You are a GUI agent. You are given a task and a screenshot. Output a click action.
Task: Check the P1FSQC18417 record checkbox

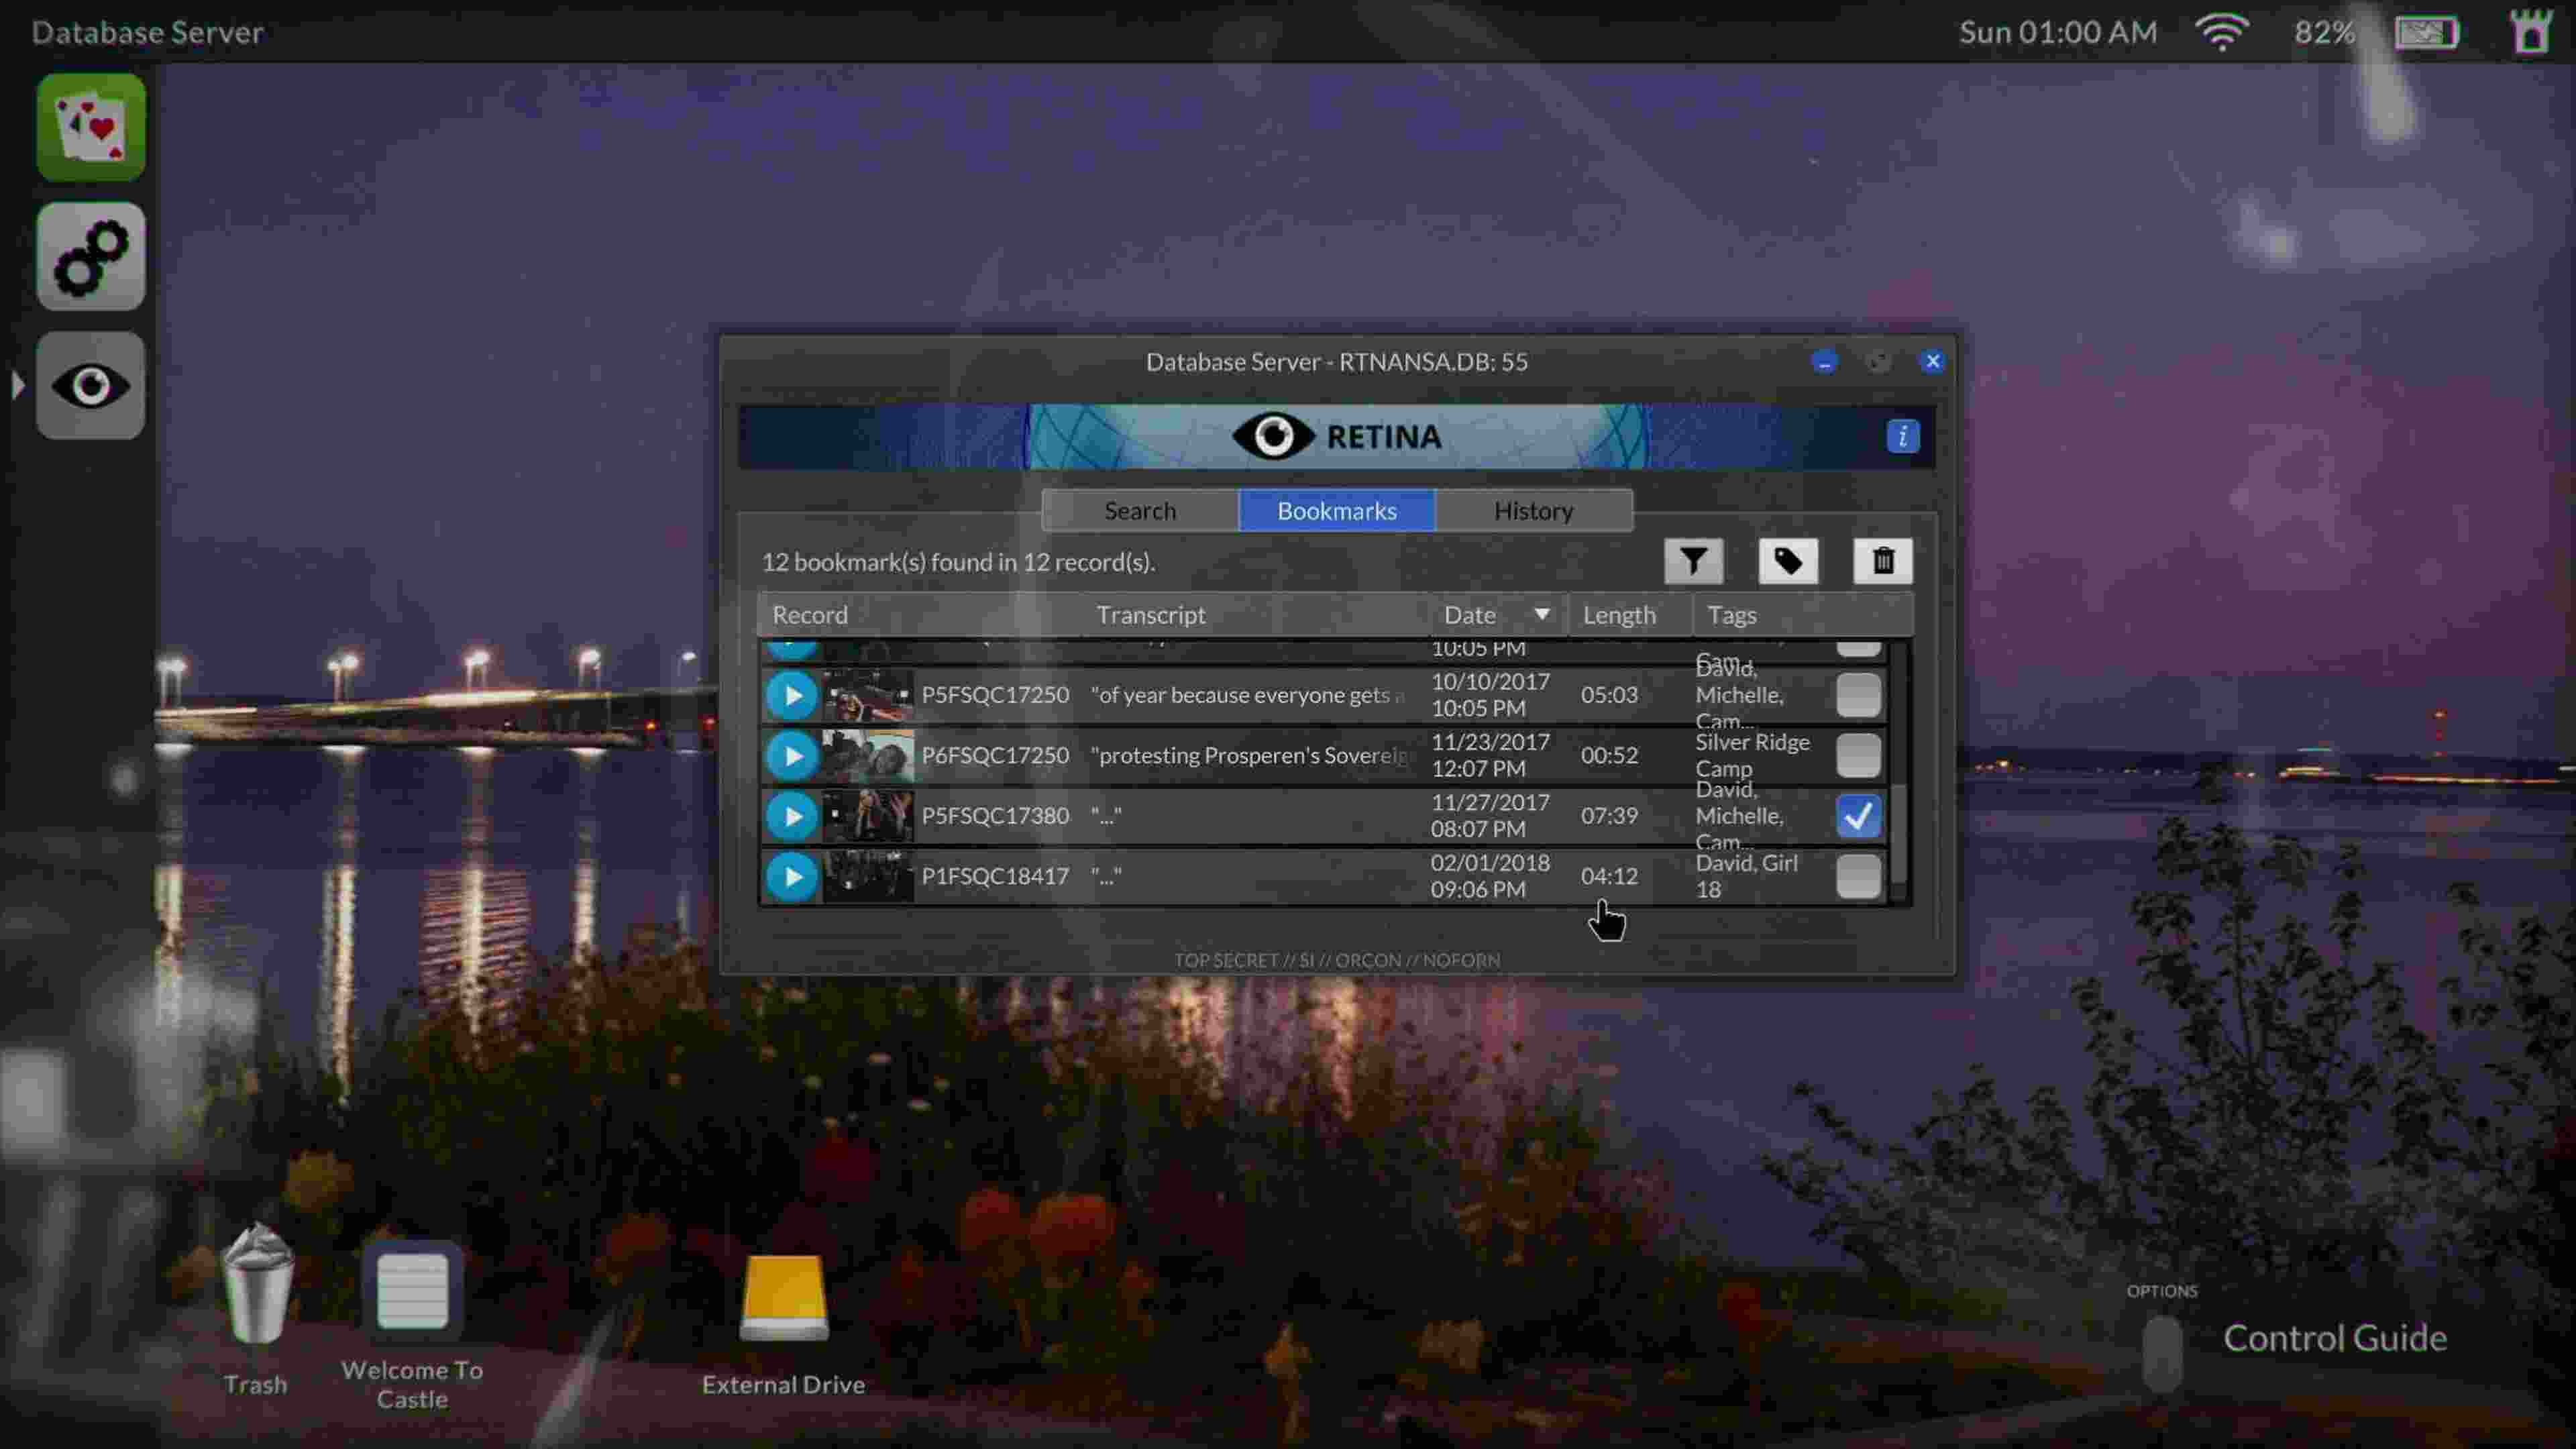point(1858,876)
